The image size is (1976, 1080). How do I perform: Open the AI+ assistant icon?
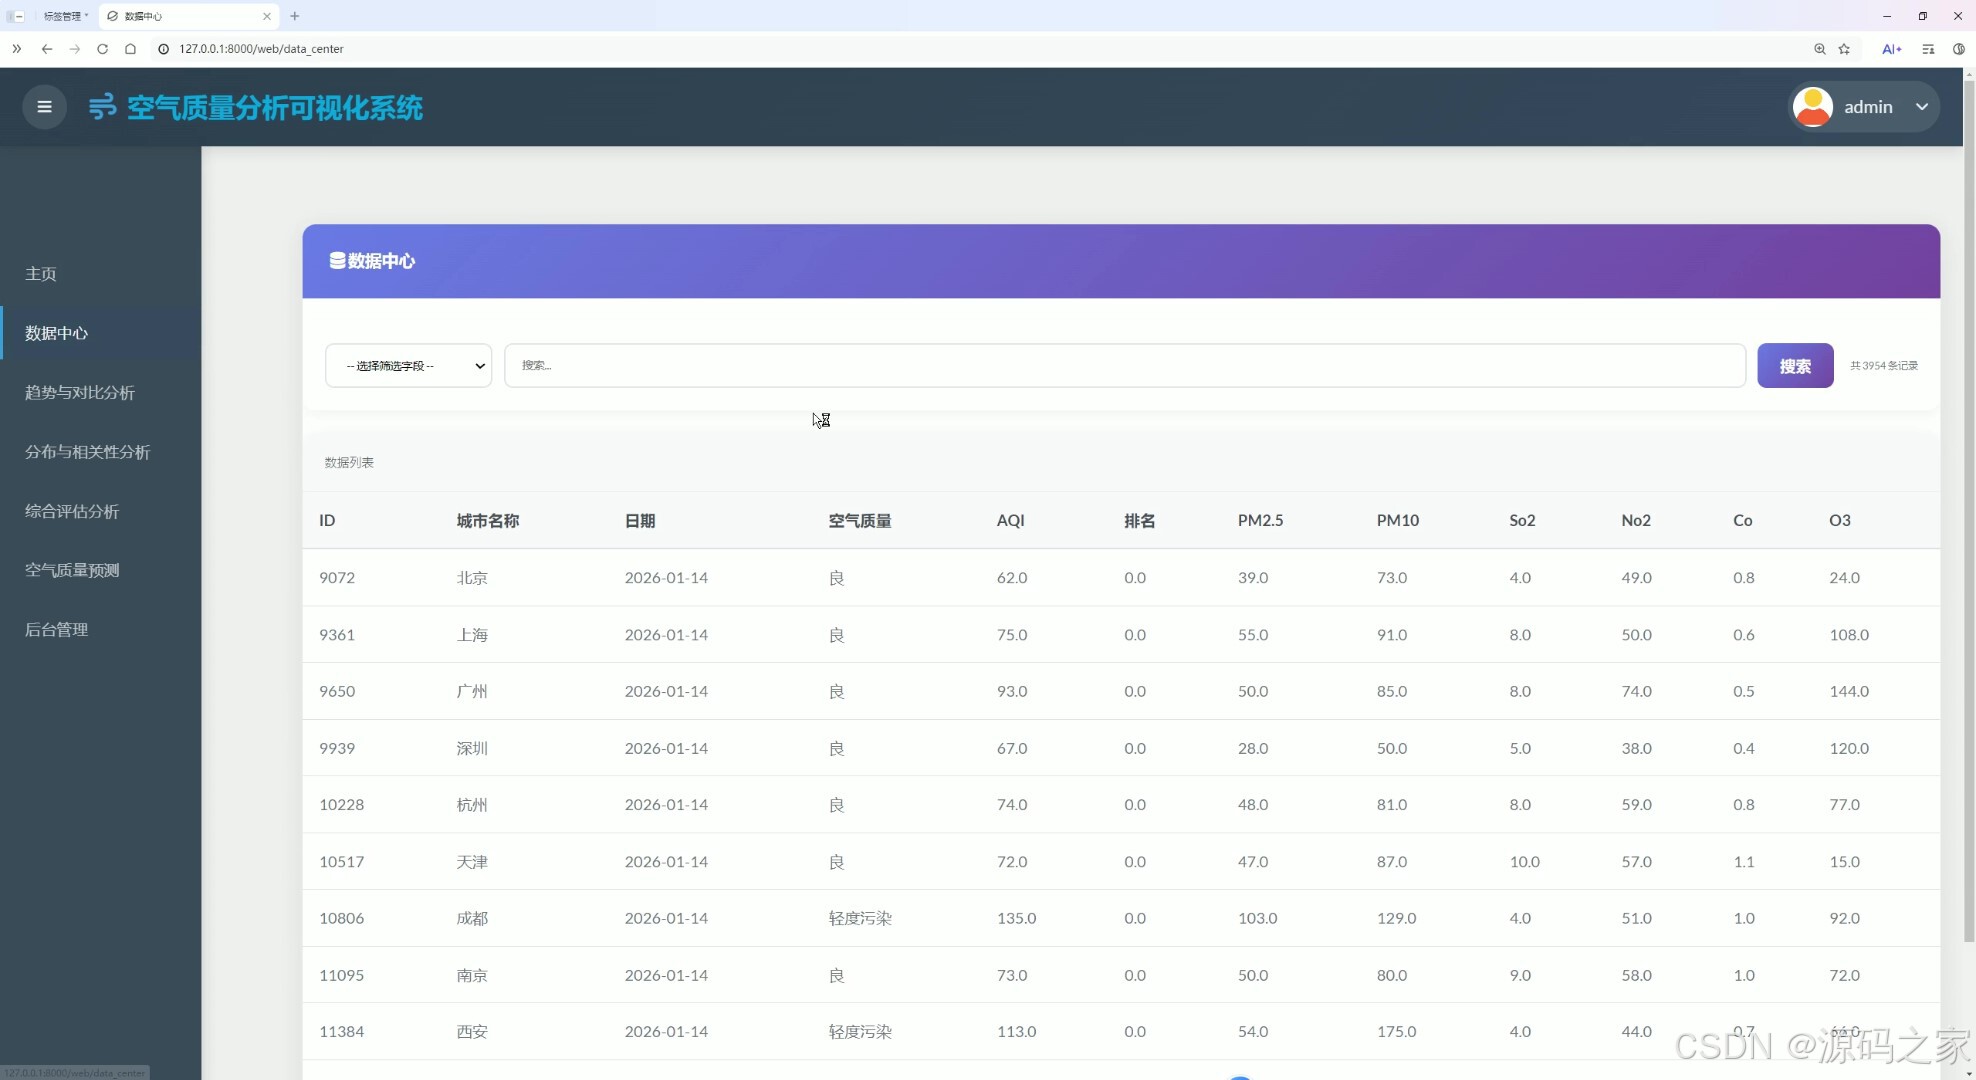tap(1891, 49)
